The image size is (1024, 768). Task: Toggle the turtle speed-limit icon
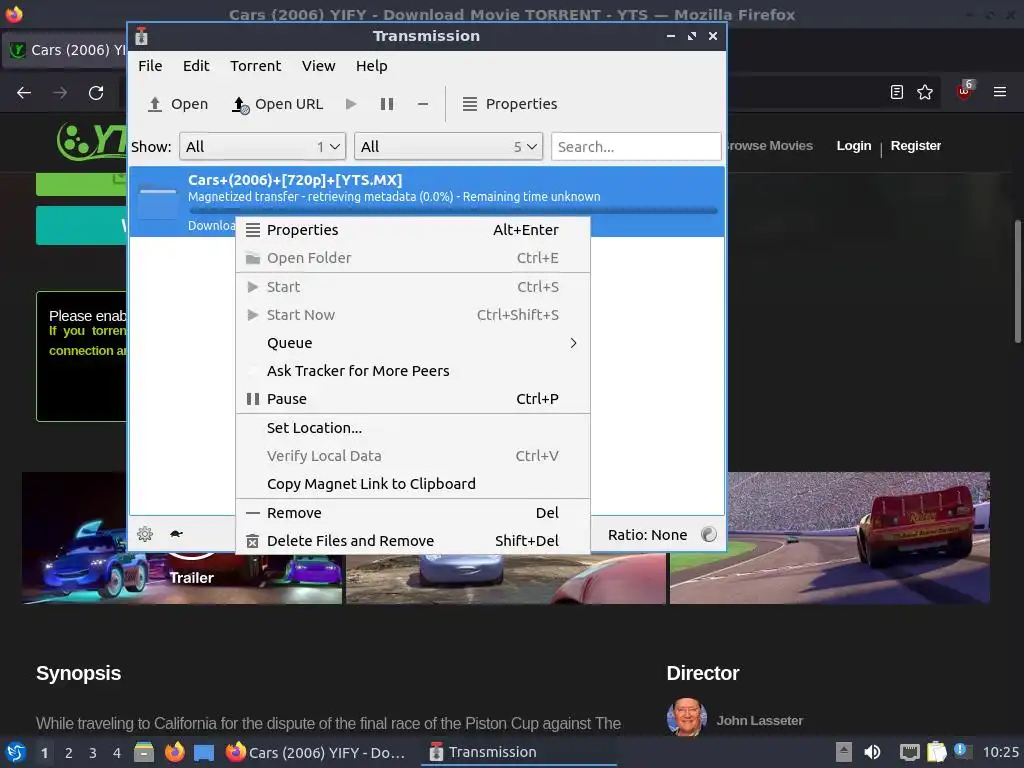click(176, 534)
